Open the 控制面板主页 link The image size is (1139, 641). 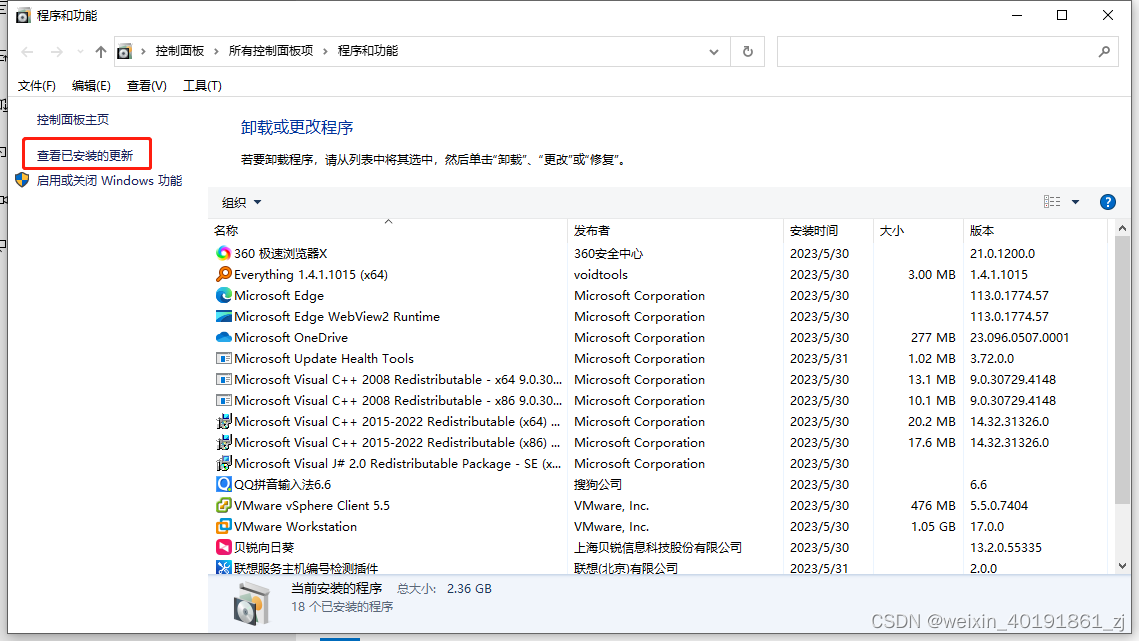point(73,119)
